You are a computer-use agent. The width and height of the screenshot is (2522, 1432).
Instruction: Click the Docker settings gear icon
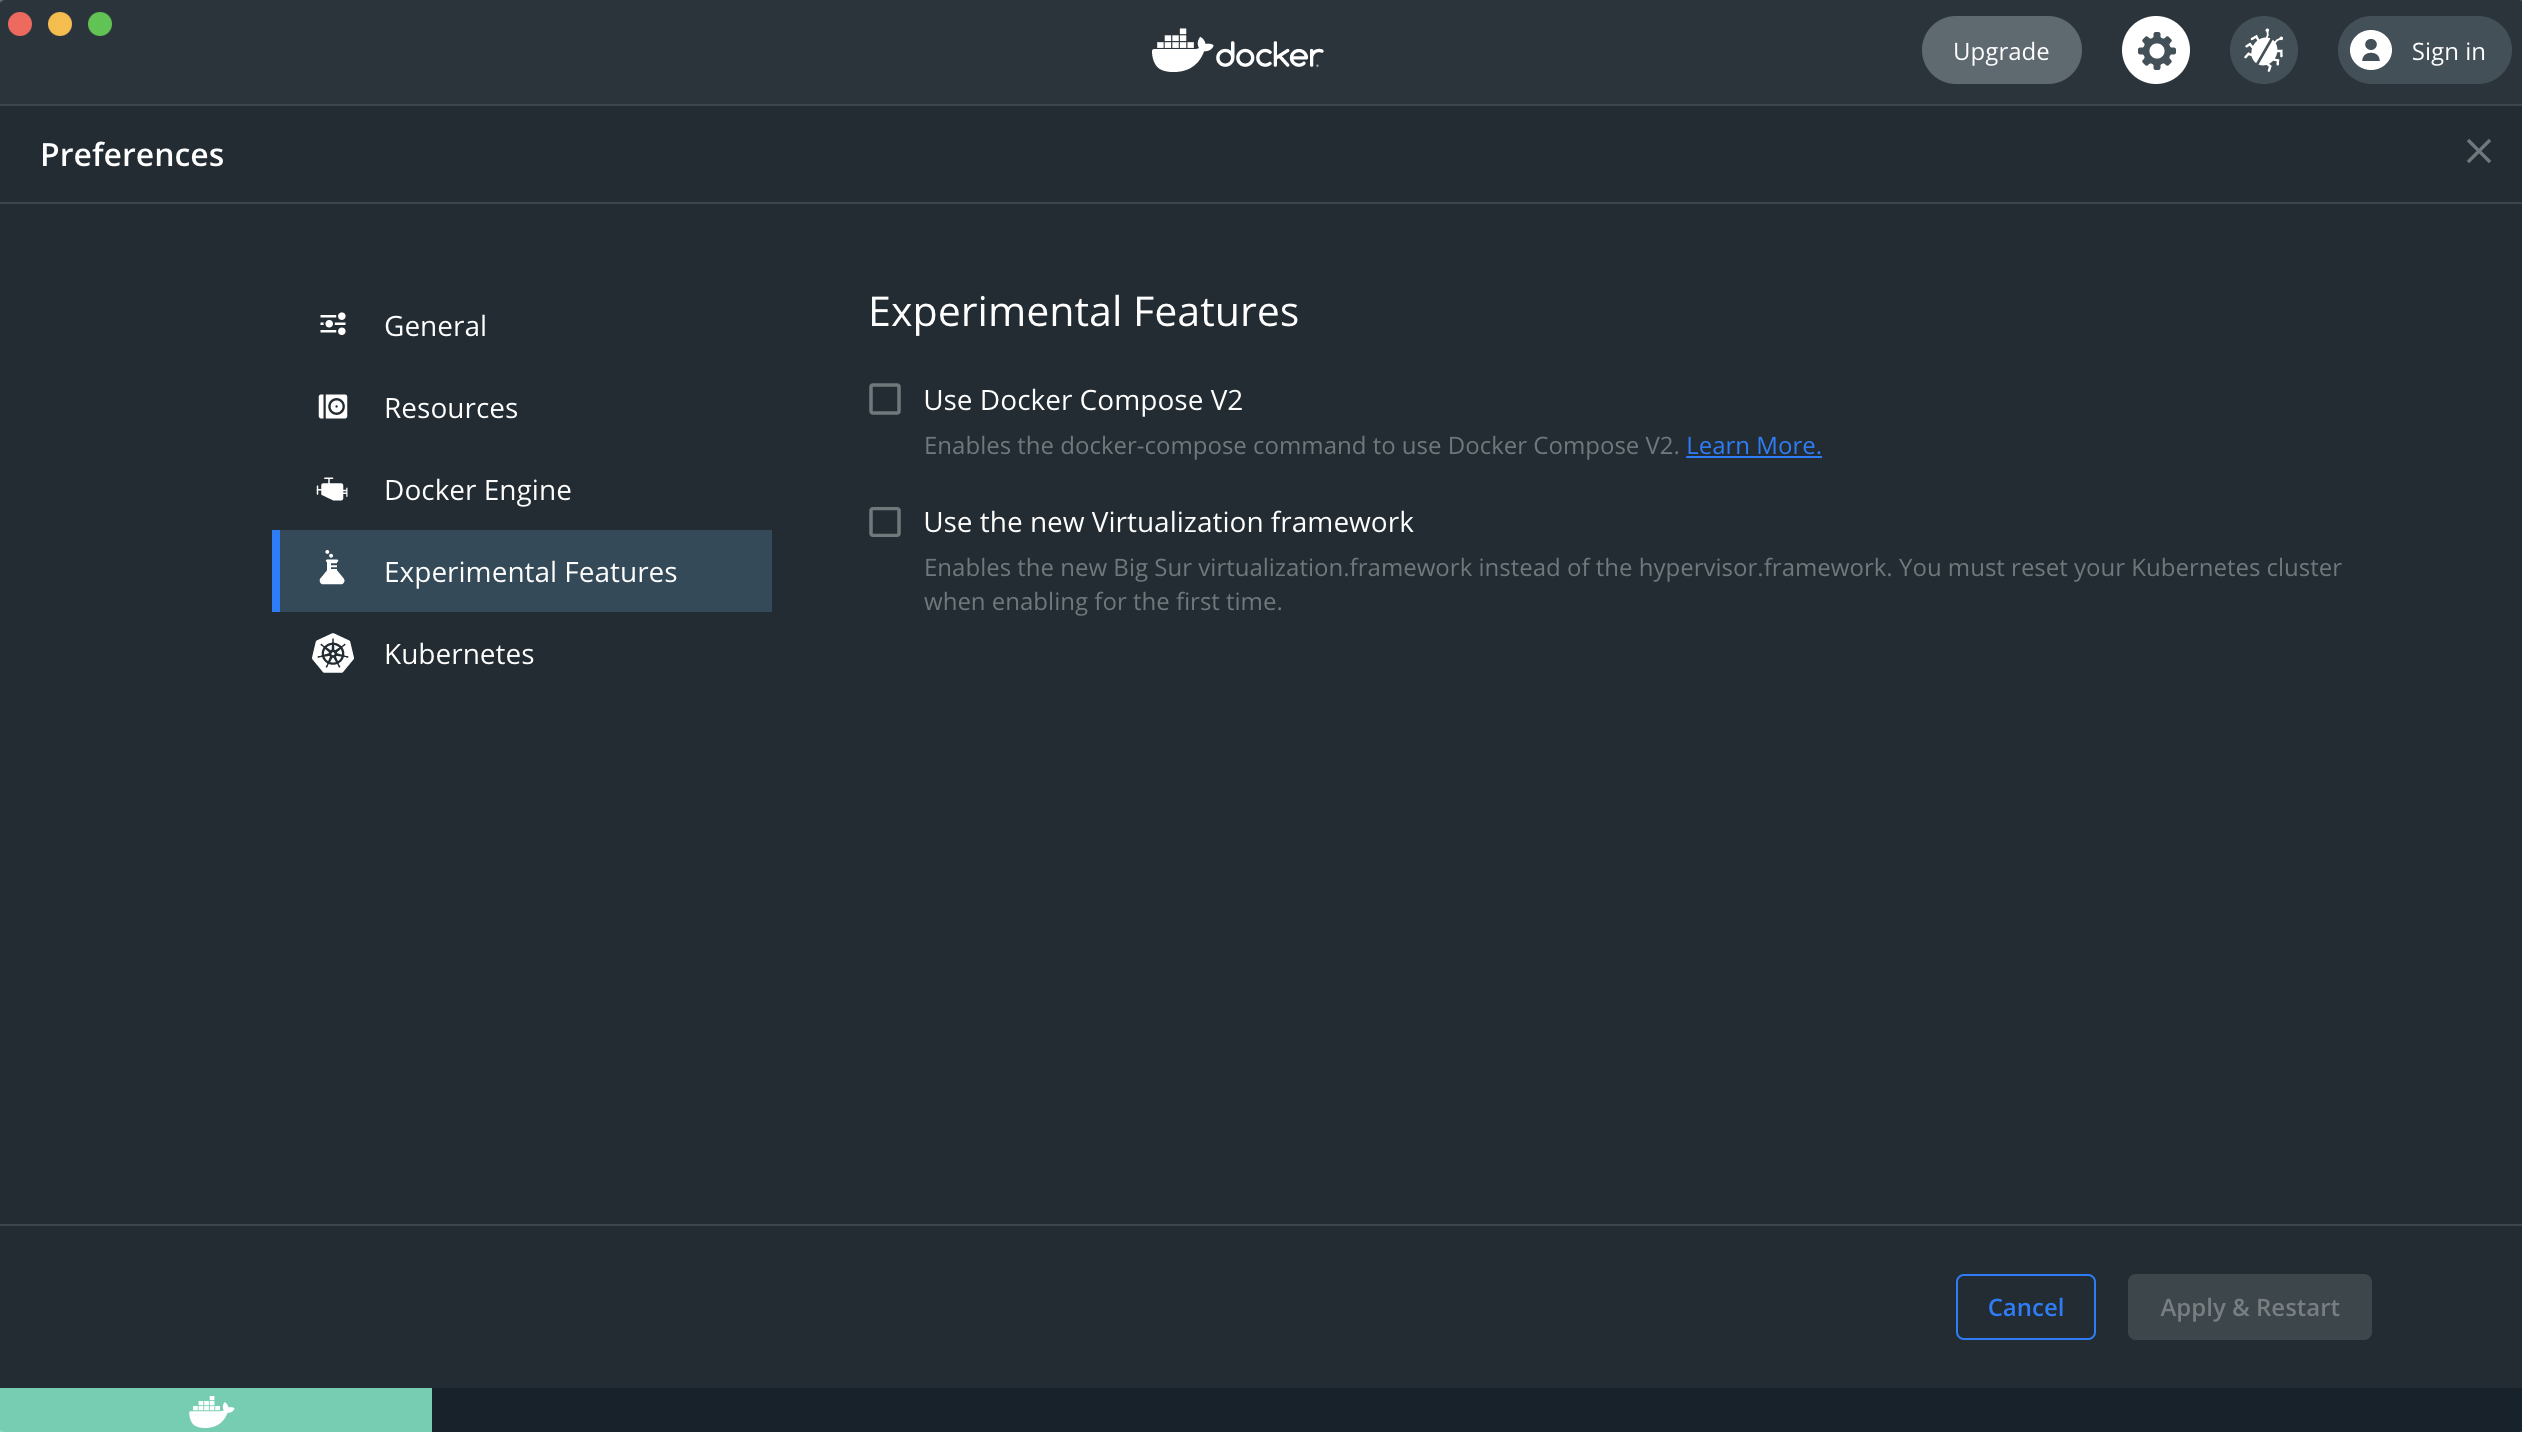pyautogui.click(x=2157, y=48)
